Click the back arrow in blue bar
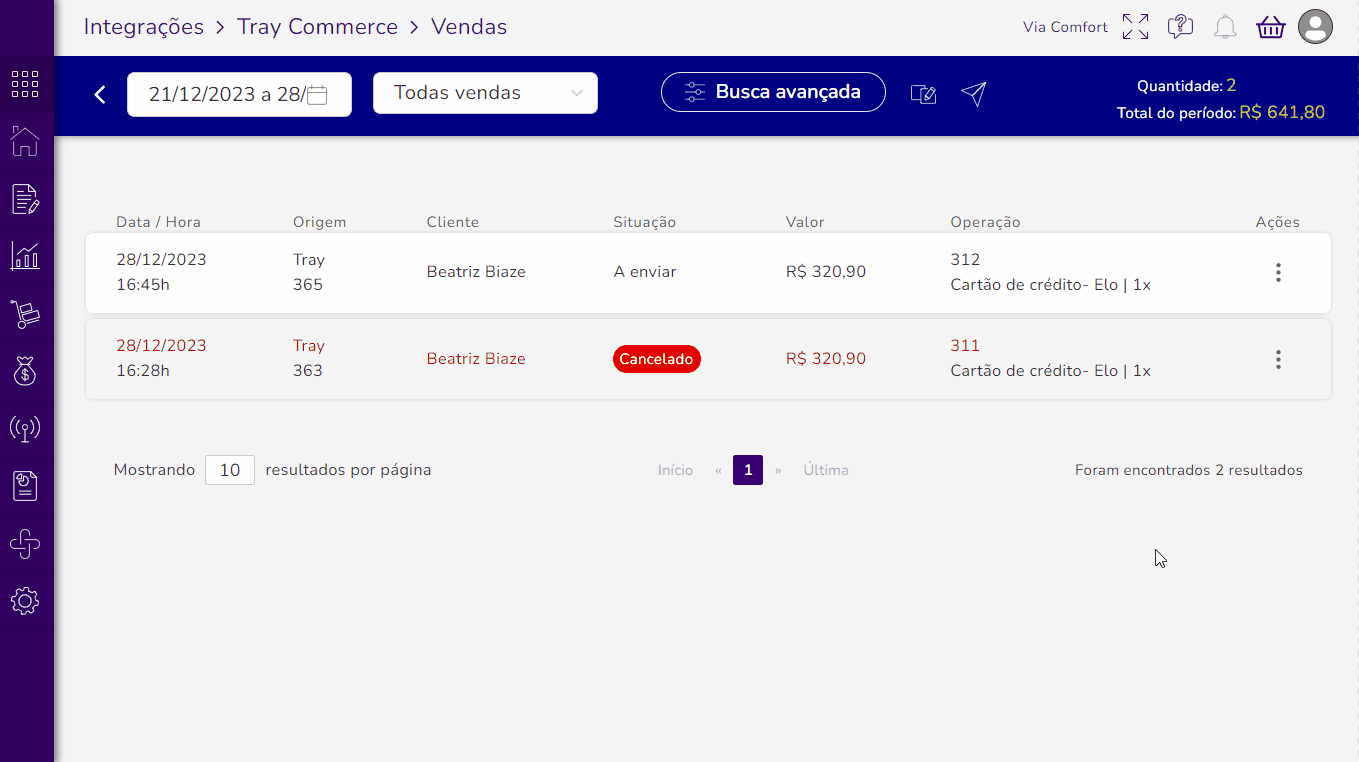This screenshot has width=1359, height=762. pyautogui.click(x=100, y=94)
